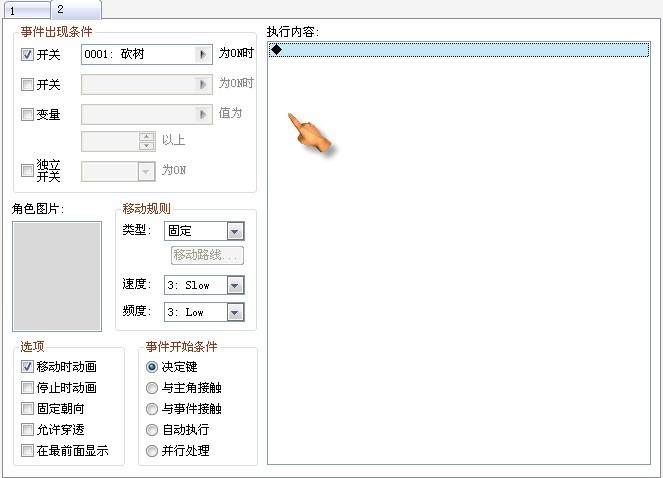Screen dimensions: 663x478
Task: Decrease variable value with down stepper arrow
Action: (147, 146)
